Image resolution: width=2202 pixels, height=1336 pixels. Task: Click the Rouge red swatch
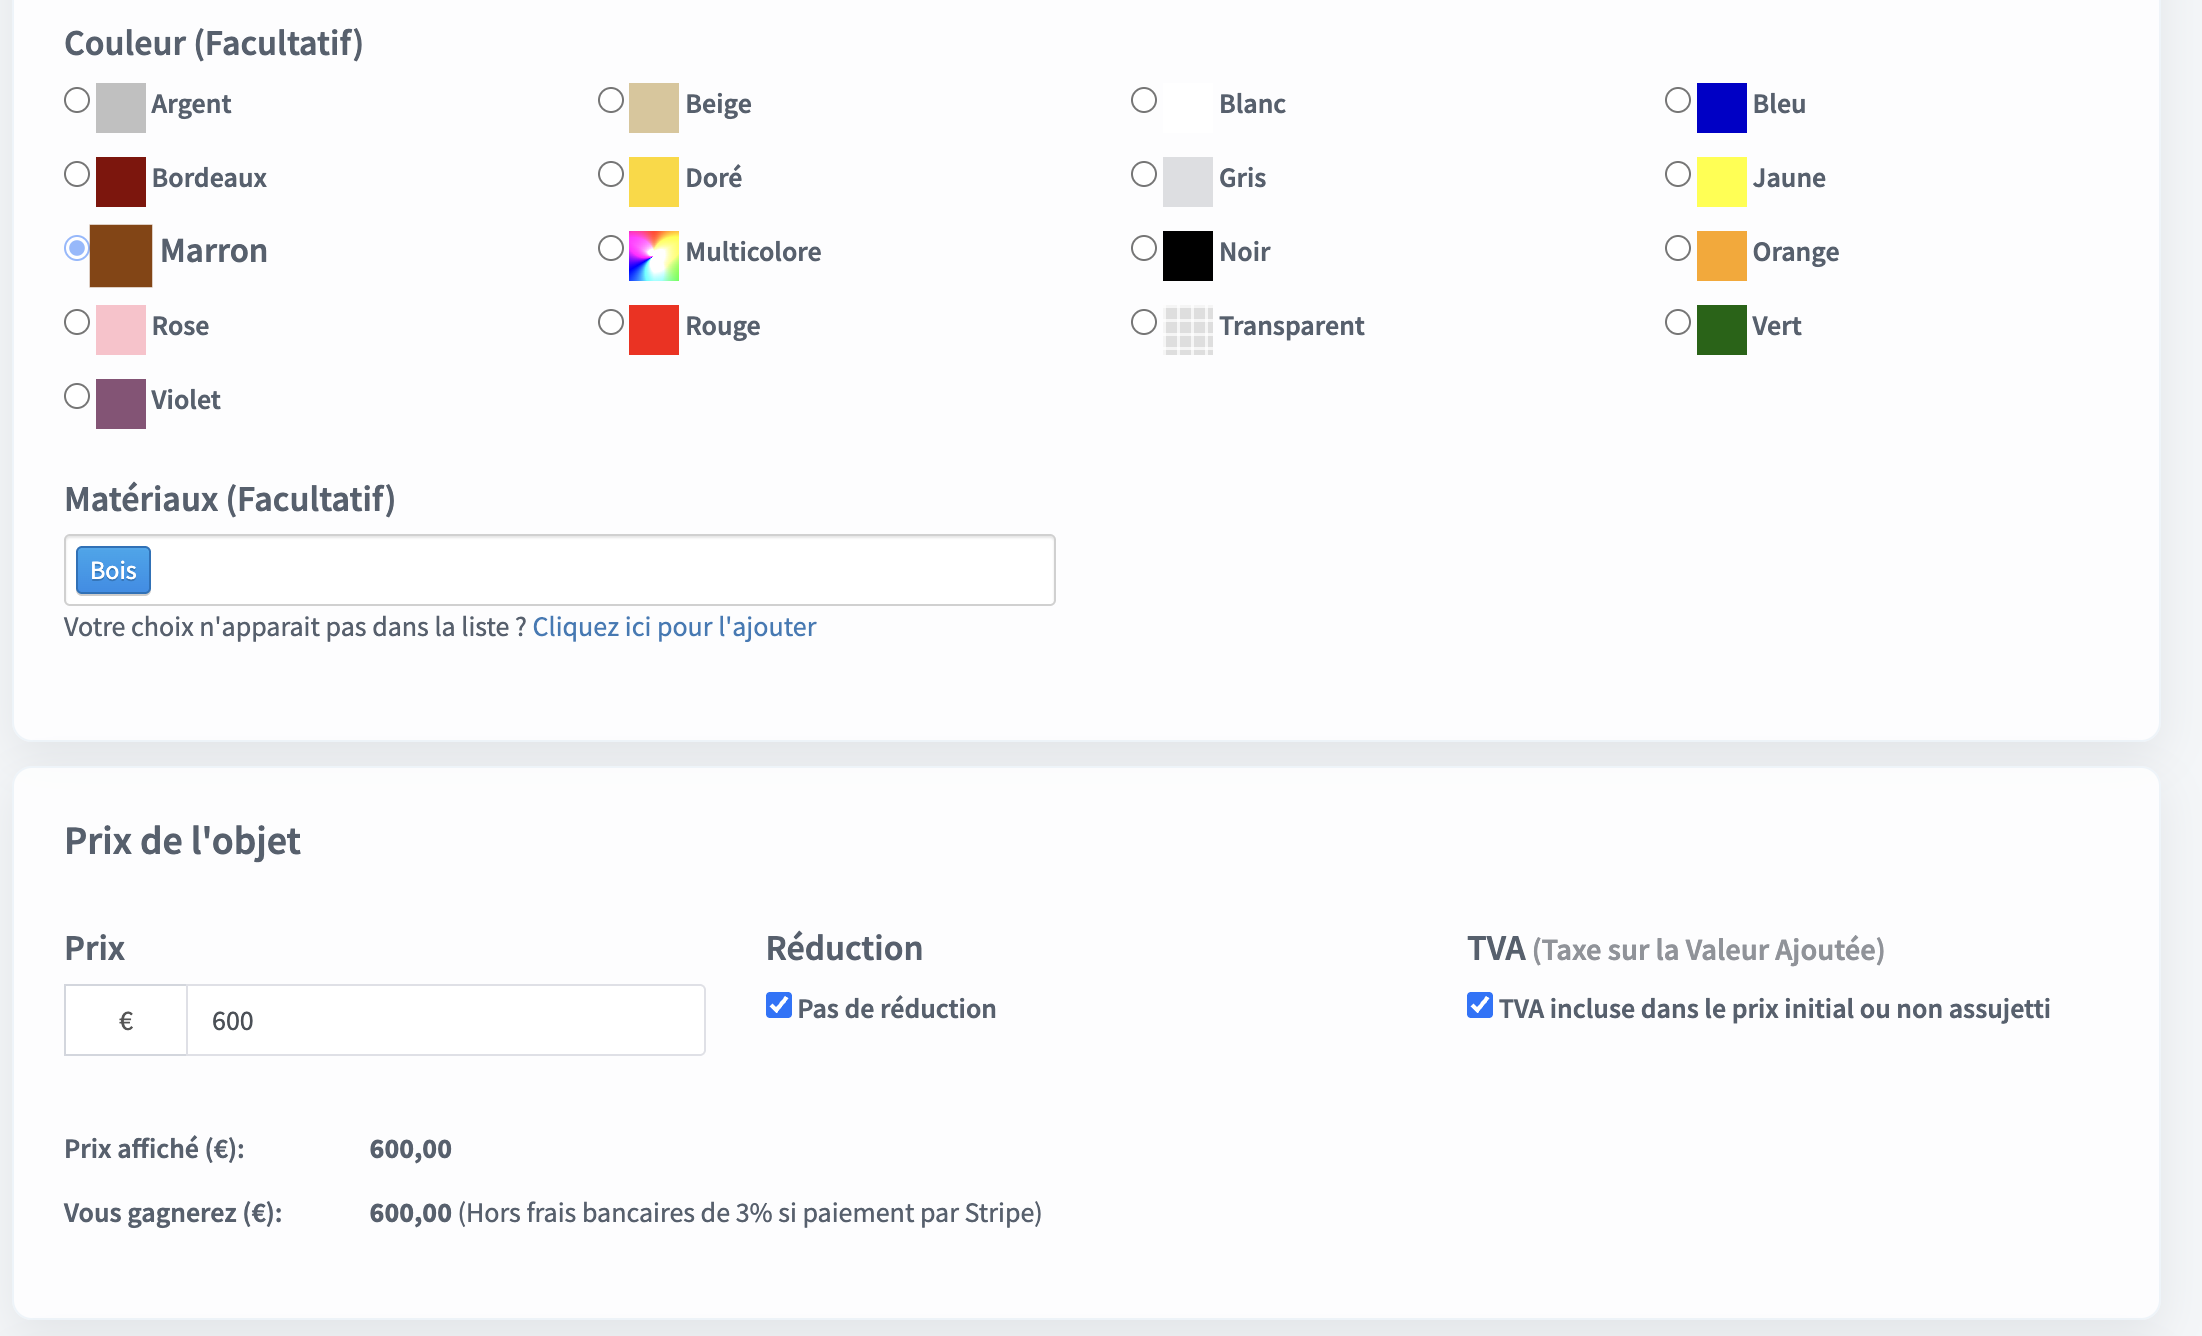pyautogui.click(x=653, y=330)
